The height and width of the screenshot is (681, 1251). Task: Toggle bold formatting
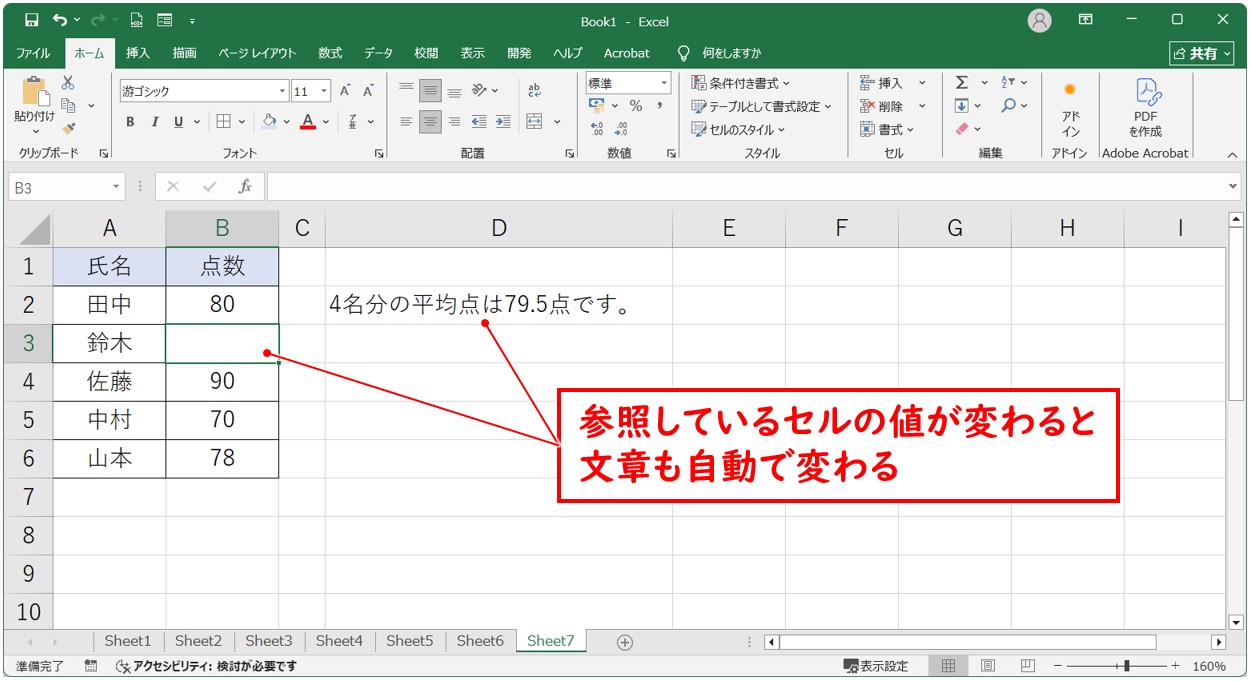[x=130, y=121]
